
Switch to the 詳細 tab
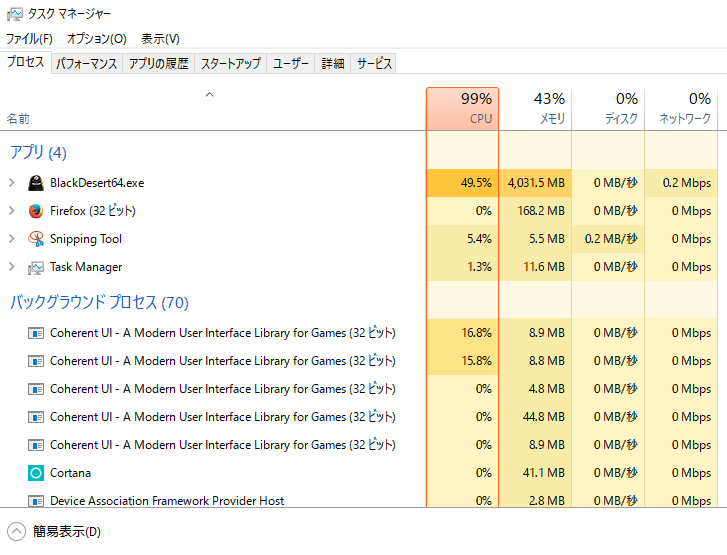coord(333,64)
